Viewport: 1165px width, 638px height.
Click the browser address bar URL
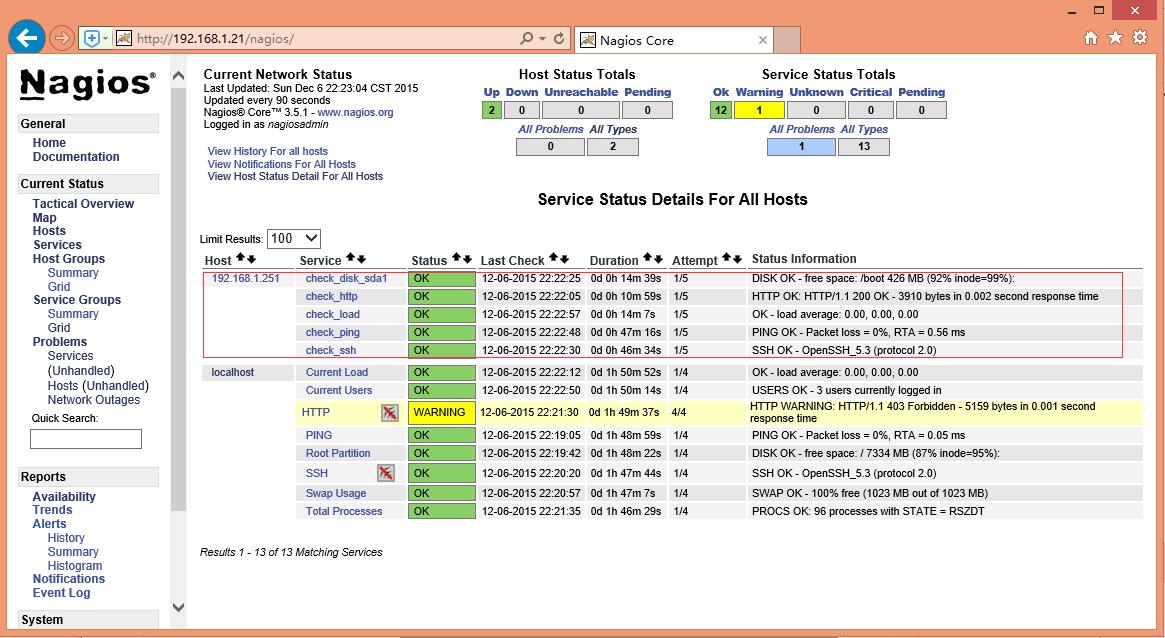pyautogui.click(x=215, y=39)
